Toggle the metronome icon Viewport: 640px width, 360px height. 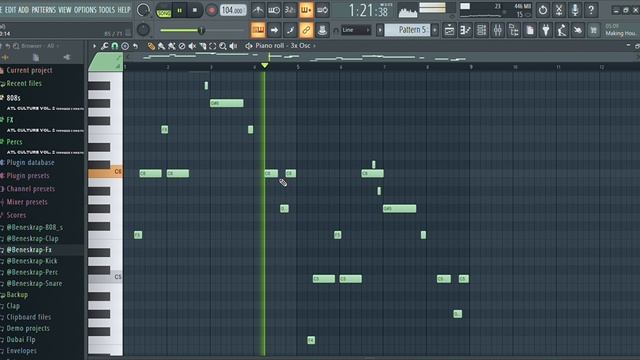pyautogui.click(x=258, y=10)
